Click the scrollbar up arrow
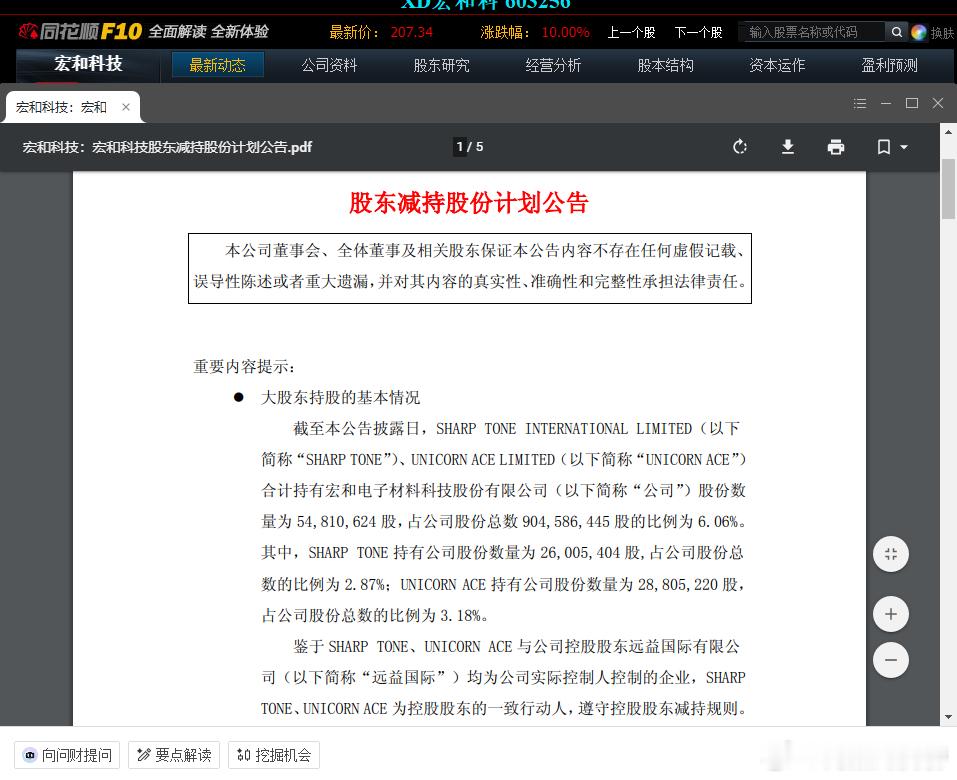 coord(948,131)
